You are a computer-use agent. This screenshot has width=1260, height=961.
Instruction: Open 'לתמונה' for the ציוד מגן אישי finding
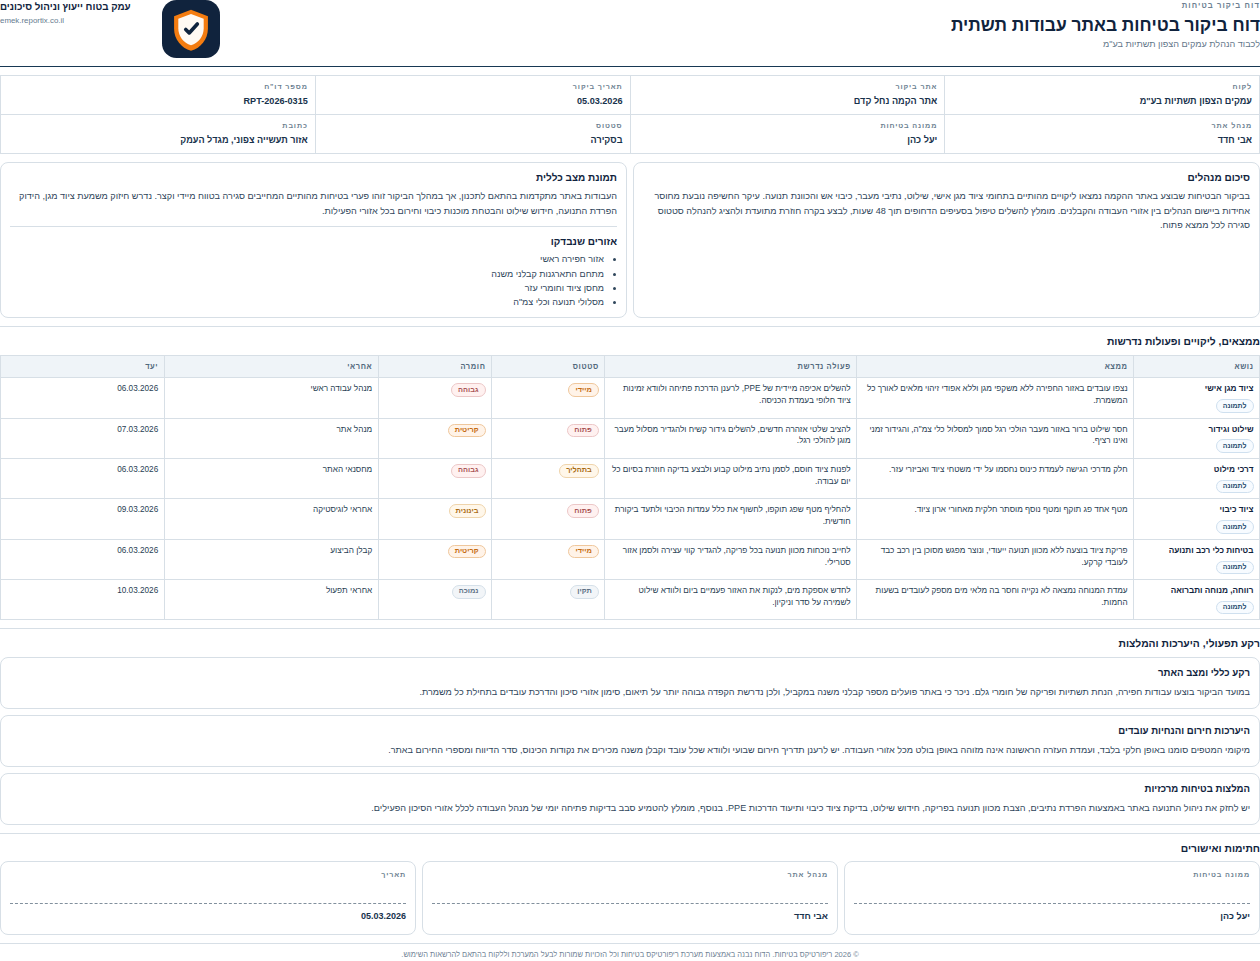pyautogui.click(x=1235, y=406)
